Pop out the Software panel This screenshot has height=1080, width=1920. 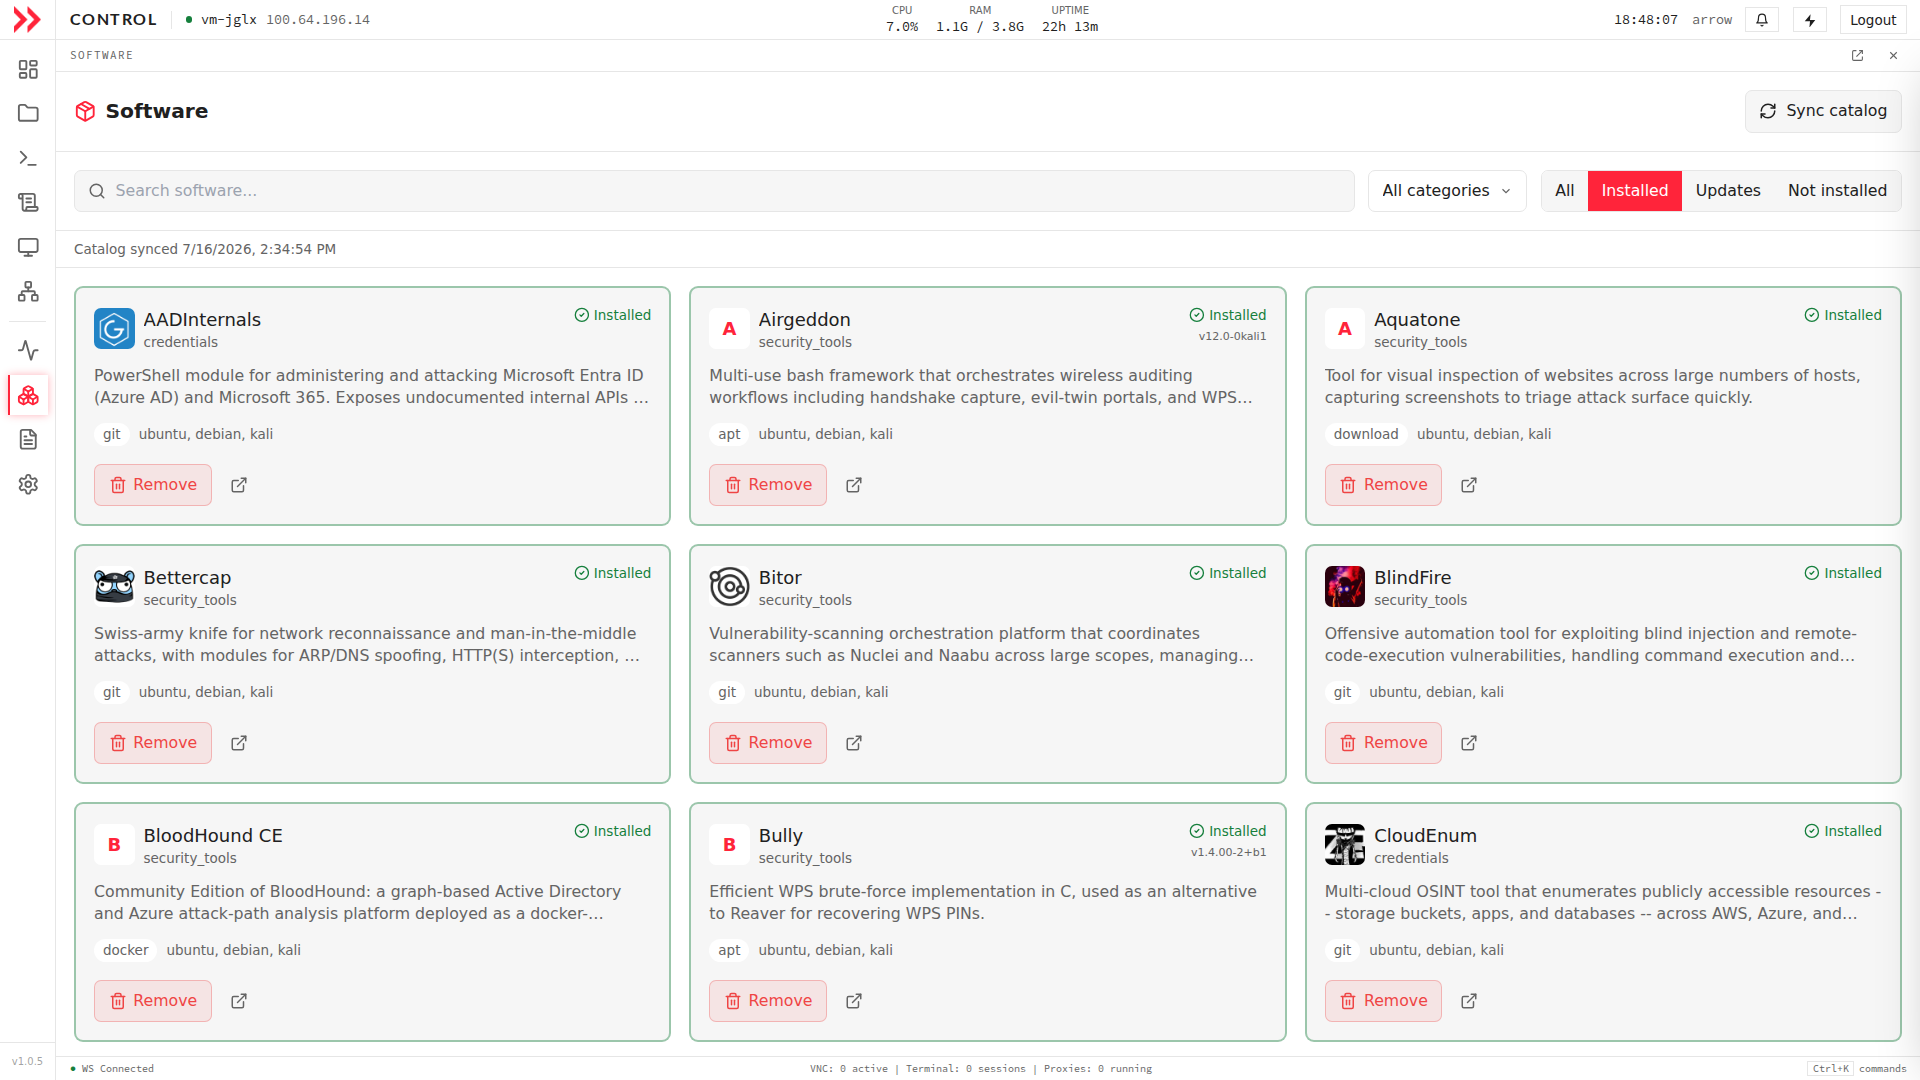point(1857,56)
